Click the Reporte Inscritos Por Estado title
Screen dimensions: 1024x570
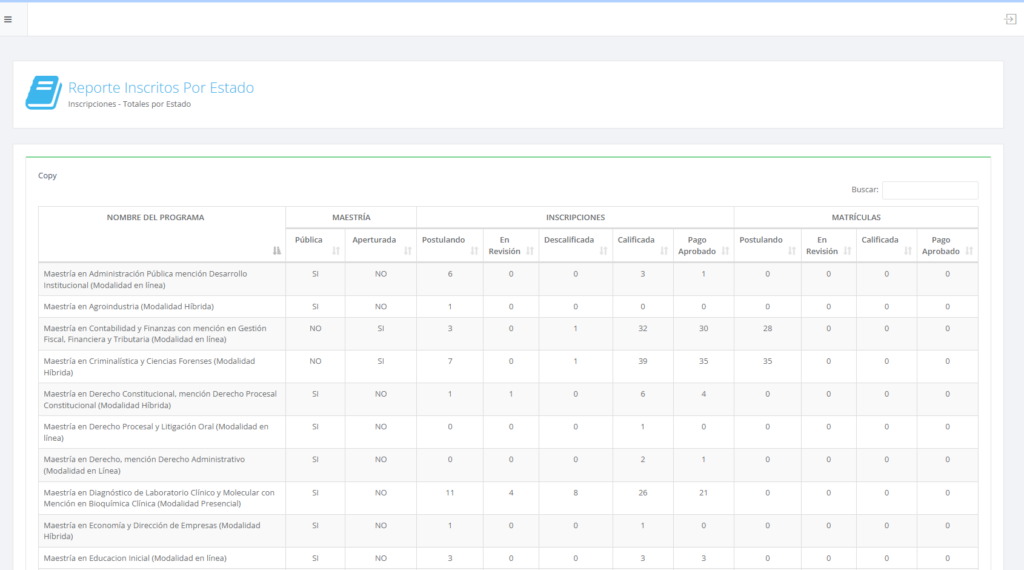point(161,88)
